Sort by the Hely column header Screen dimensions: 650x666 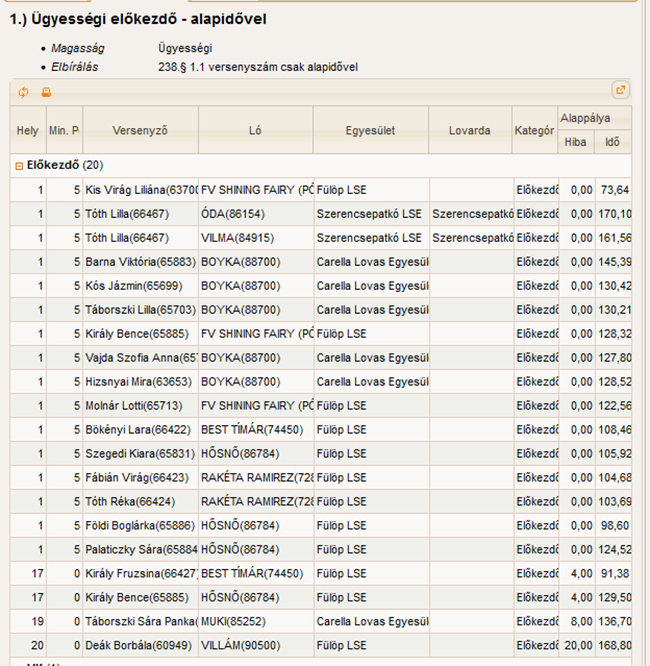27,130
